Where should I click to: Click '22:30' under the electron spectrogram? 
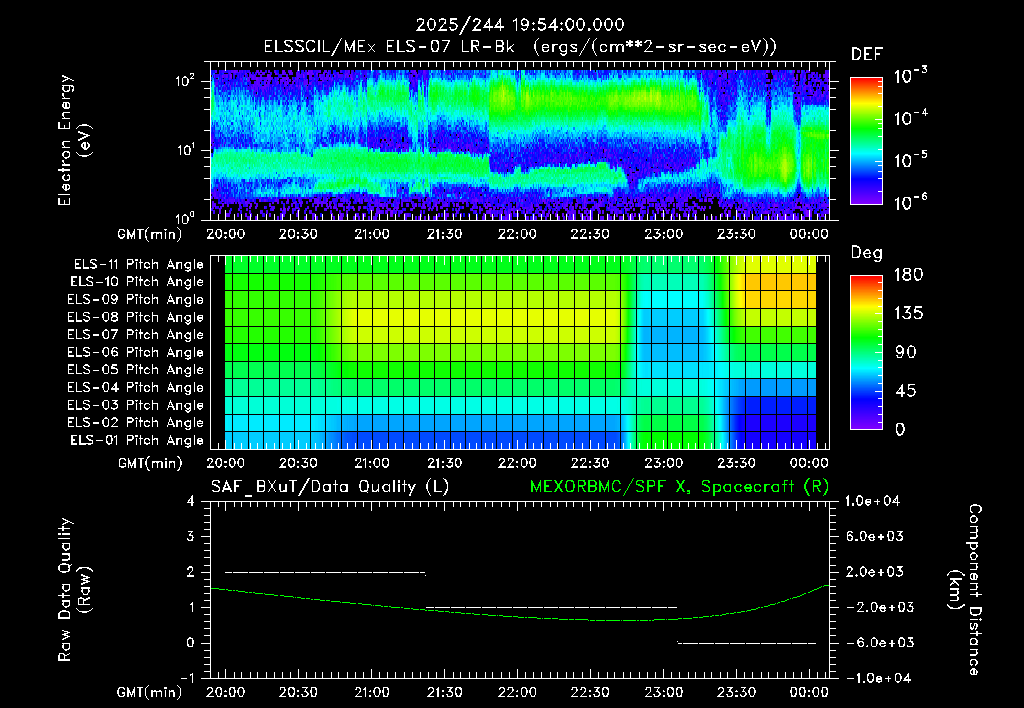pos(590,234)
